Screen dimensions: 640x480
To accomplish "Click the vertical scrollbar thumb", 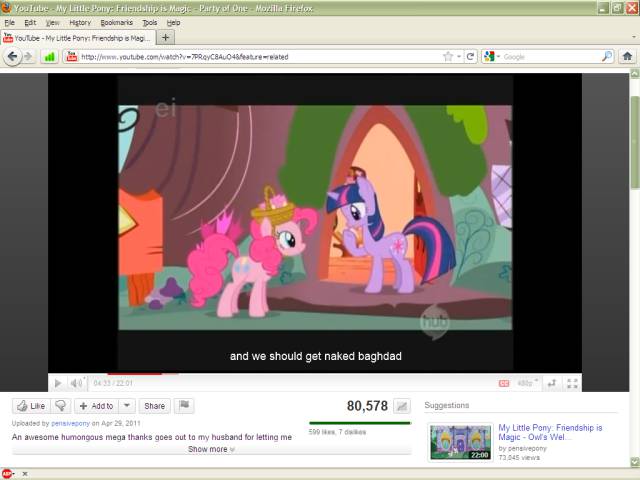I will [x=635, y=141].
